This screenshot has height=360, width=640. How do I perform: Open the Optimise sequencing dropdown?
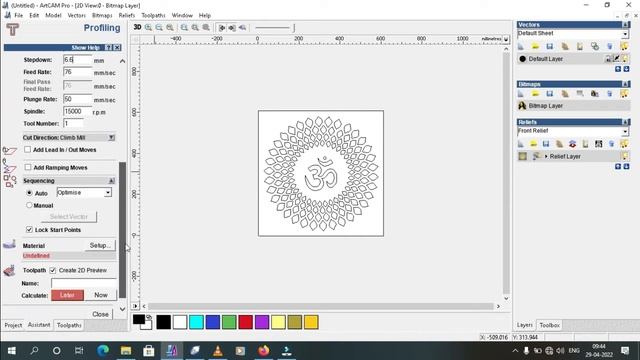(x=108, y=192)
